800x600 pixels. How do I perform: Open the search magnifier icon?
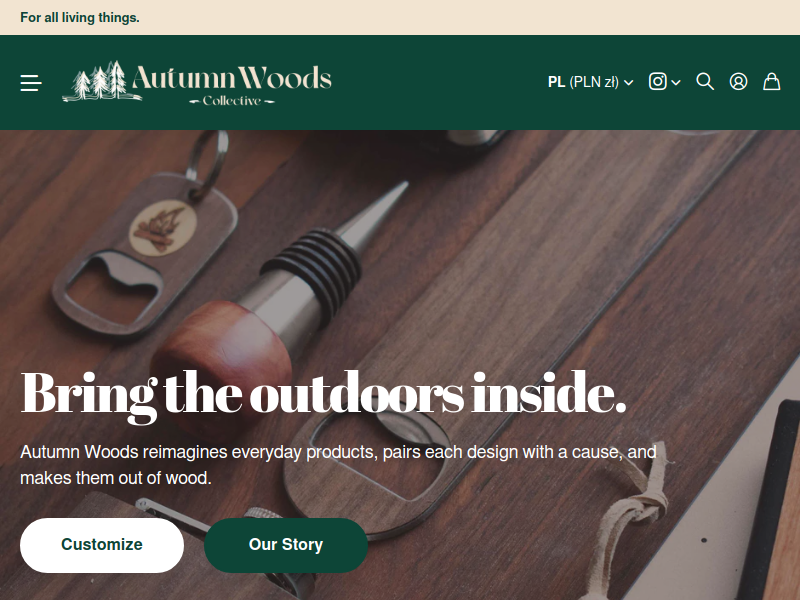705,82
